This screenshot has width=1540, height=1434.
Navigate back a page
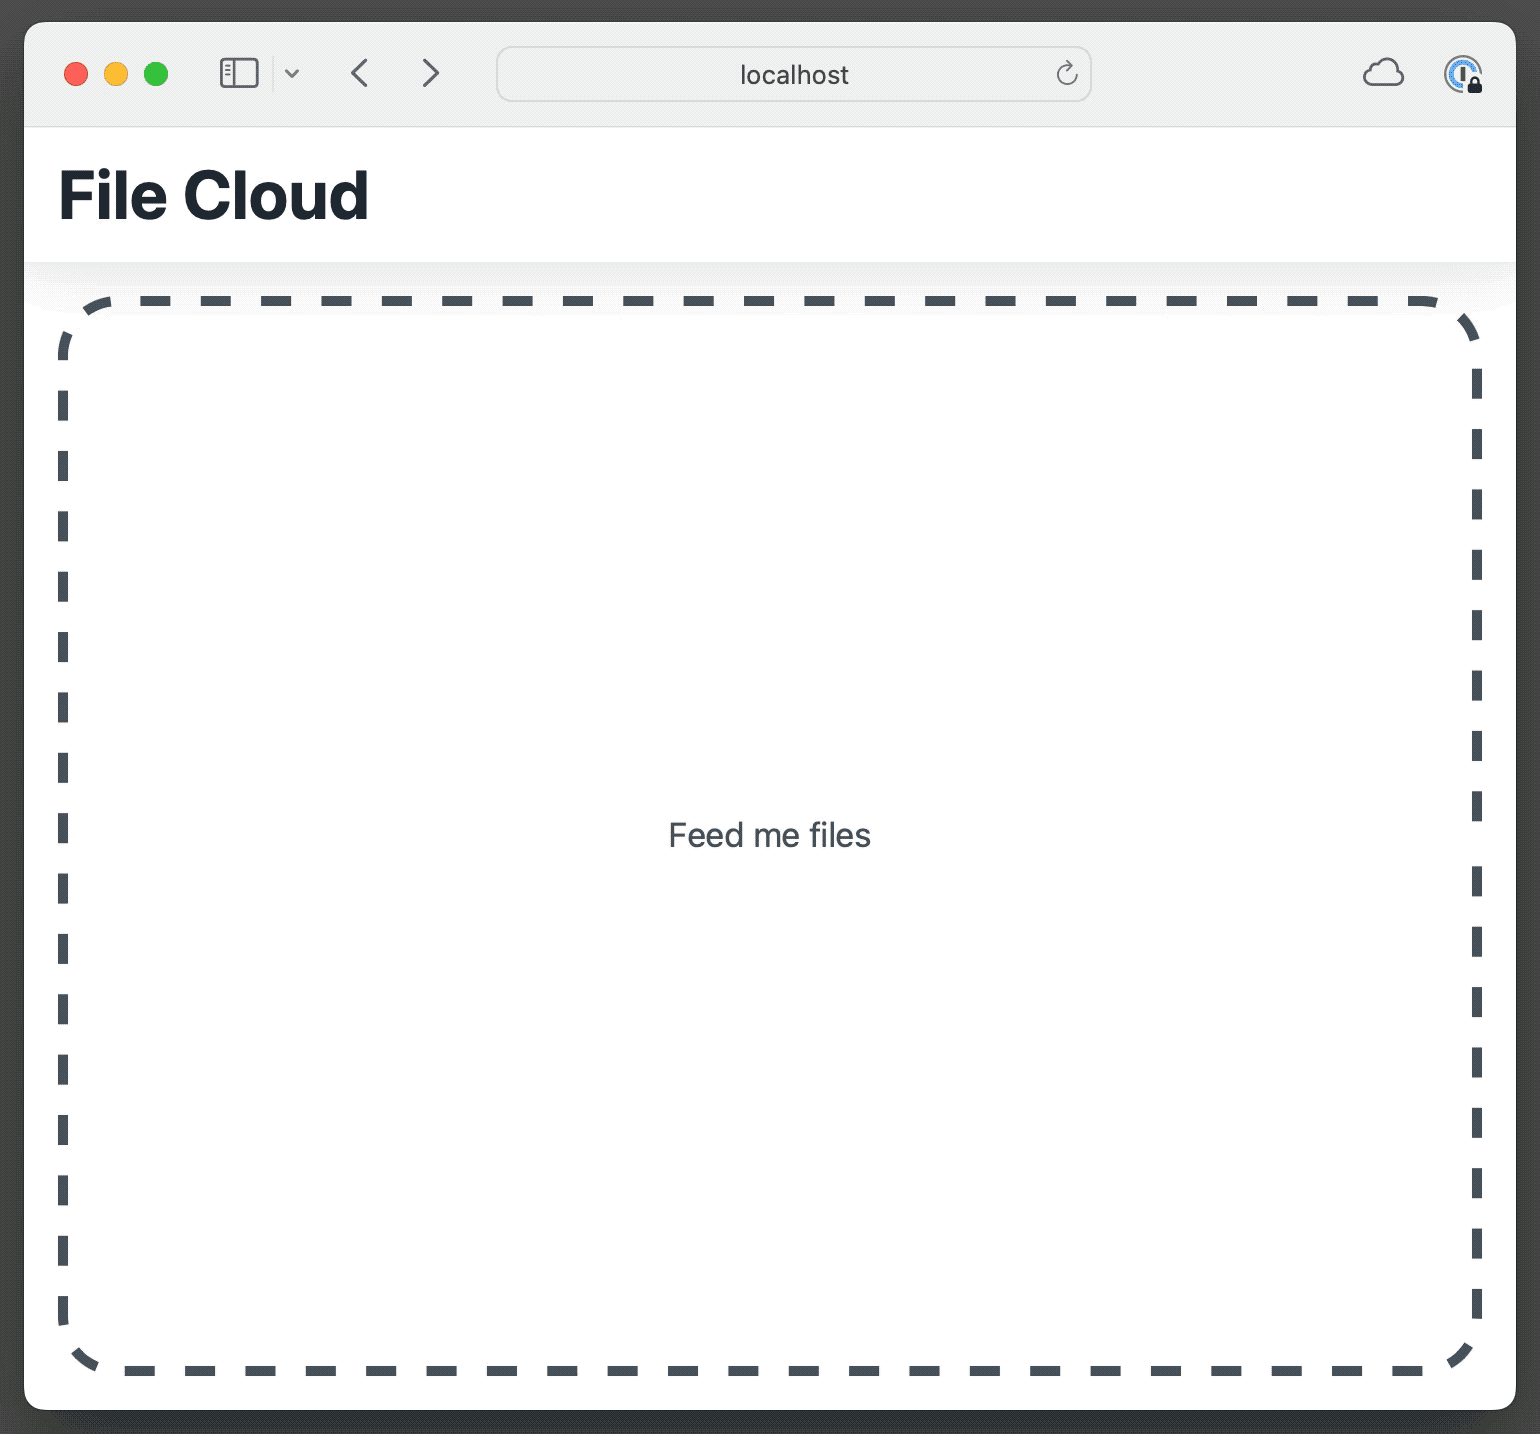tap(359, 73)
